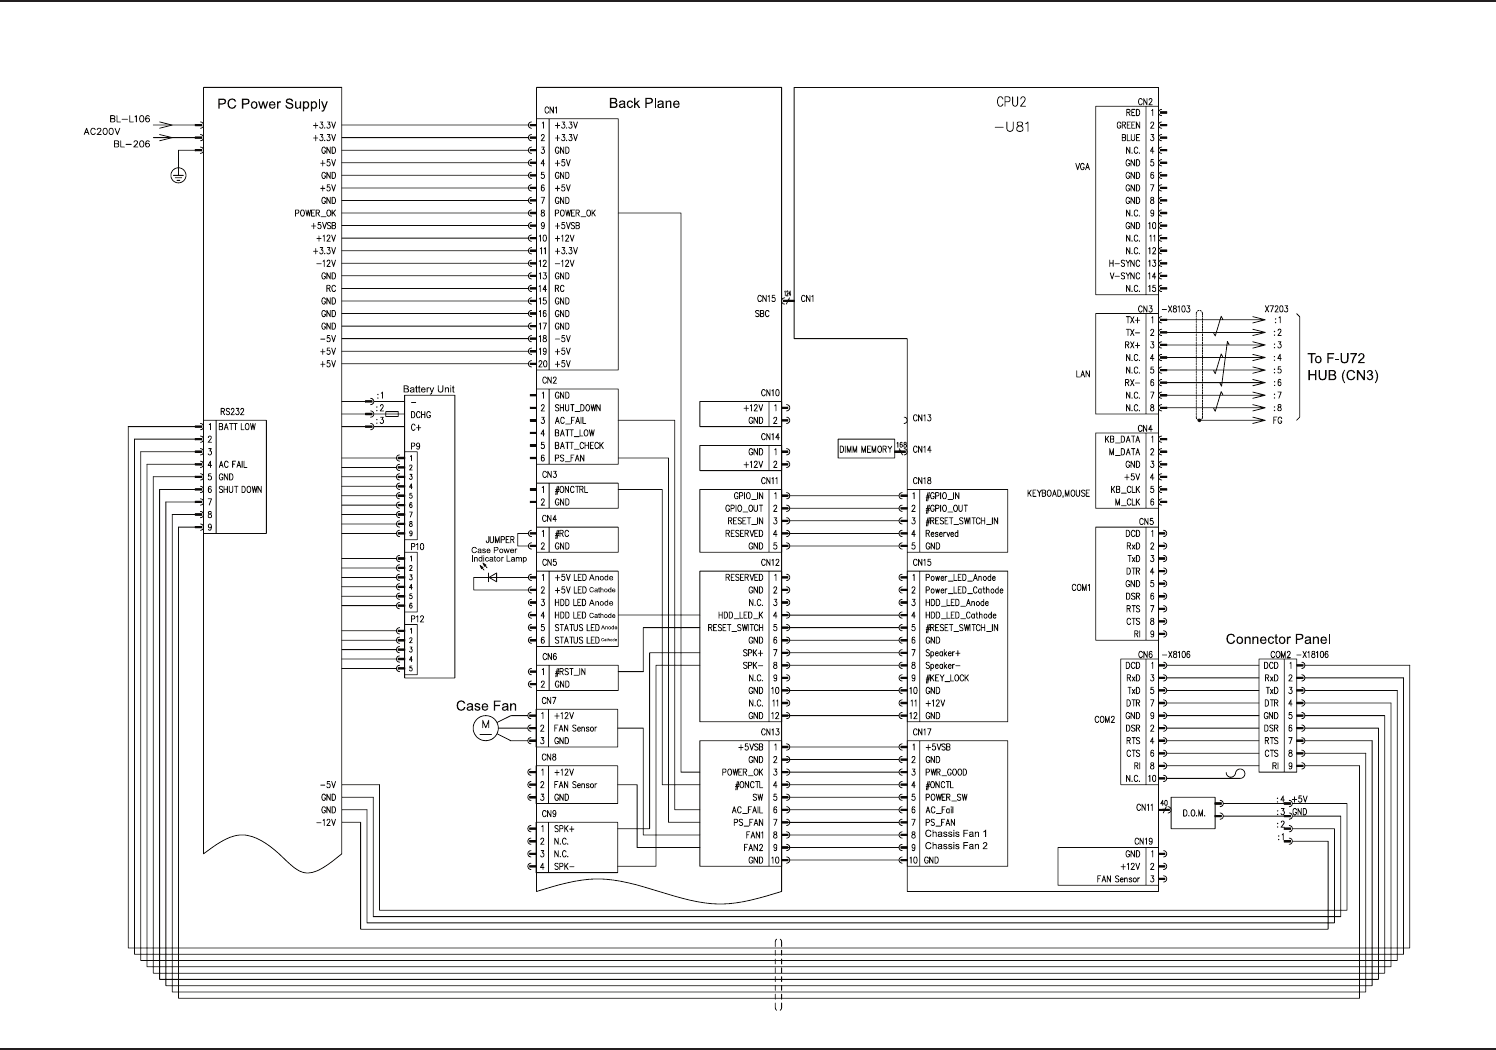Click the PC Power Supply title

(272, 104)
